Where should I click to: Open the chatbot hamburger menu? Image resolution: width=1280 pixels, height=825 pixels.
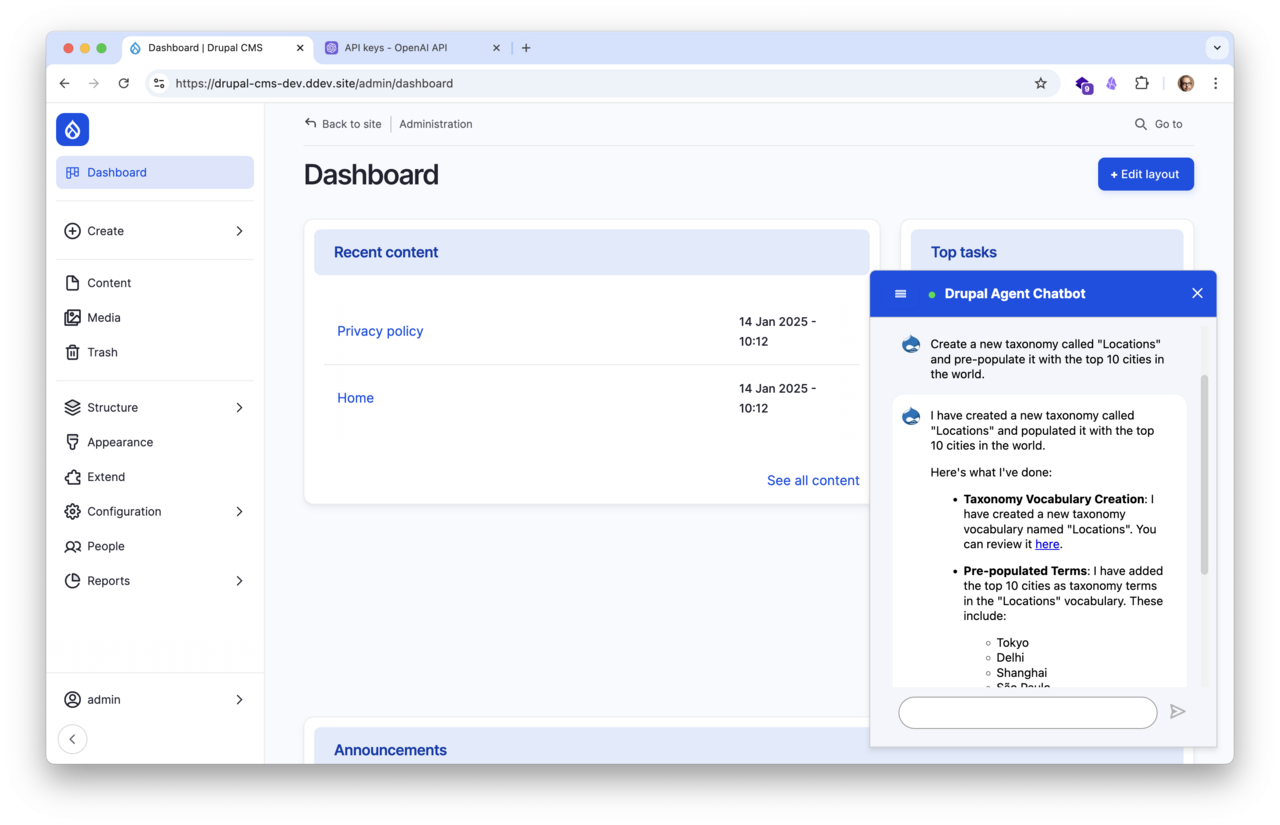(x=900, y=294)
